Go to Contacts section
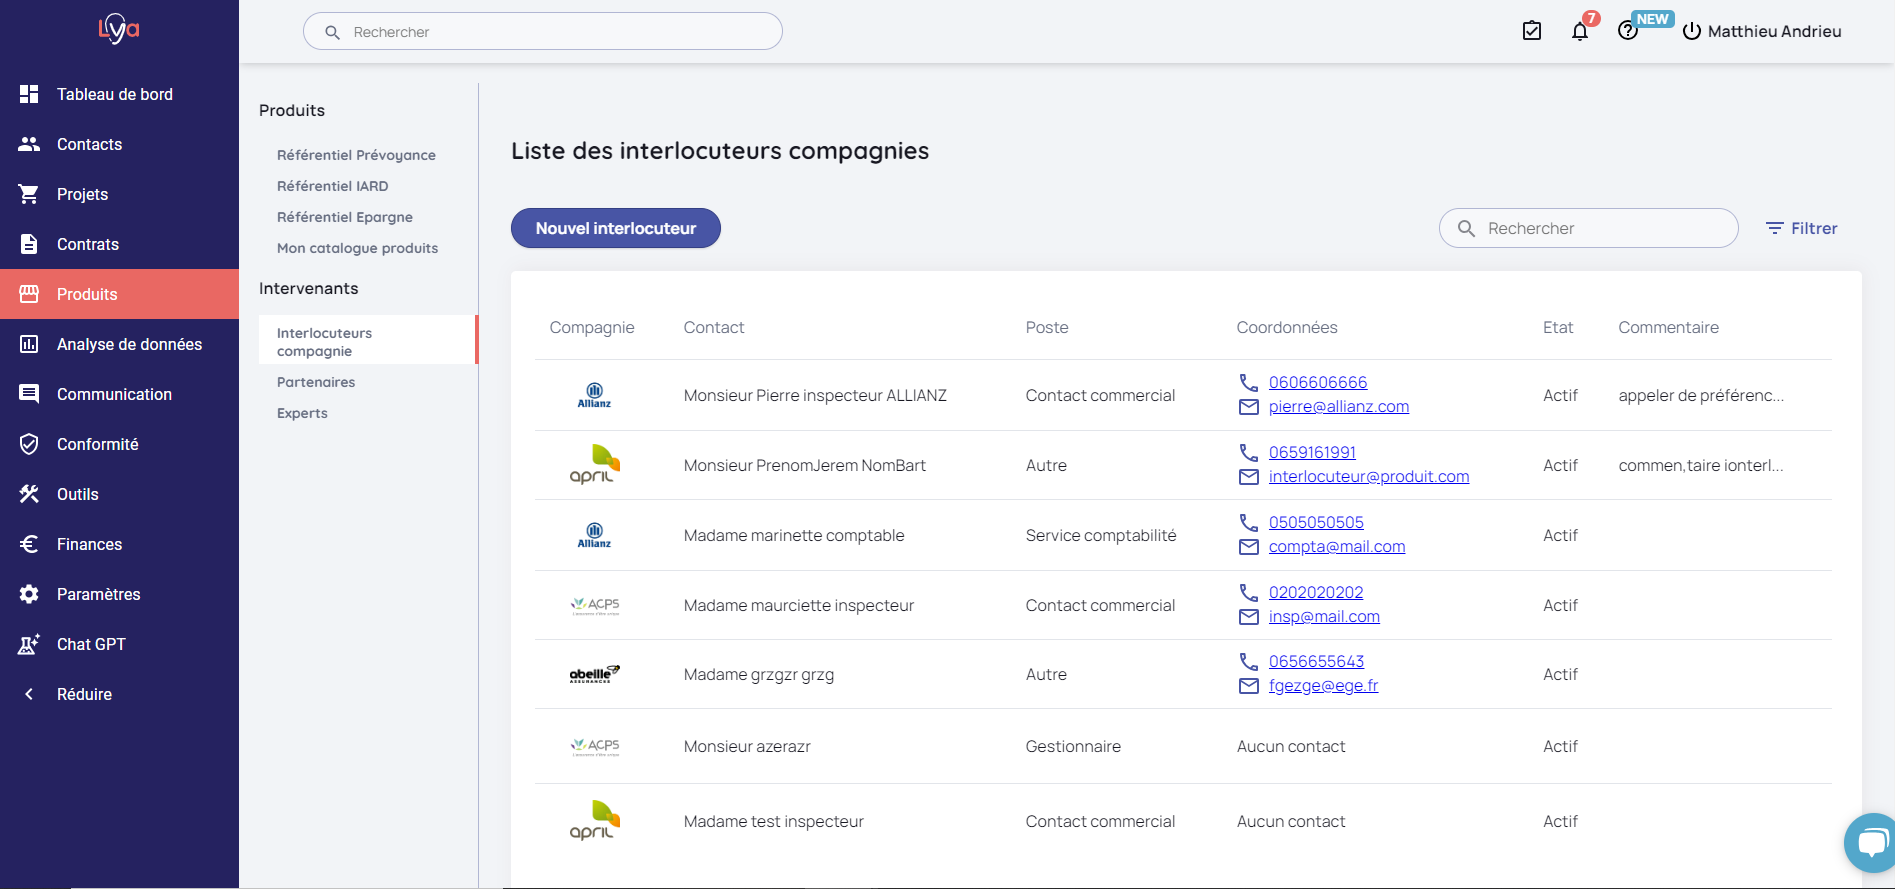 tap(119, 144)
